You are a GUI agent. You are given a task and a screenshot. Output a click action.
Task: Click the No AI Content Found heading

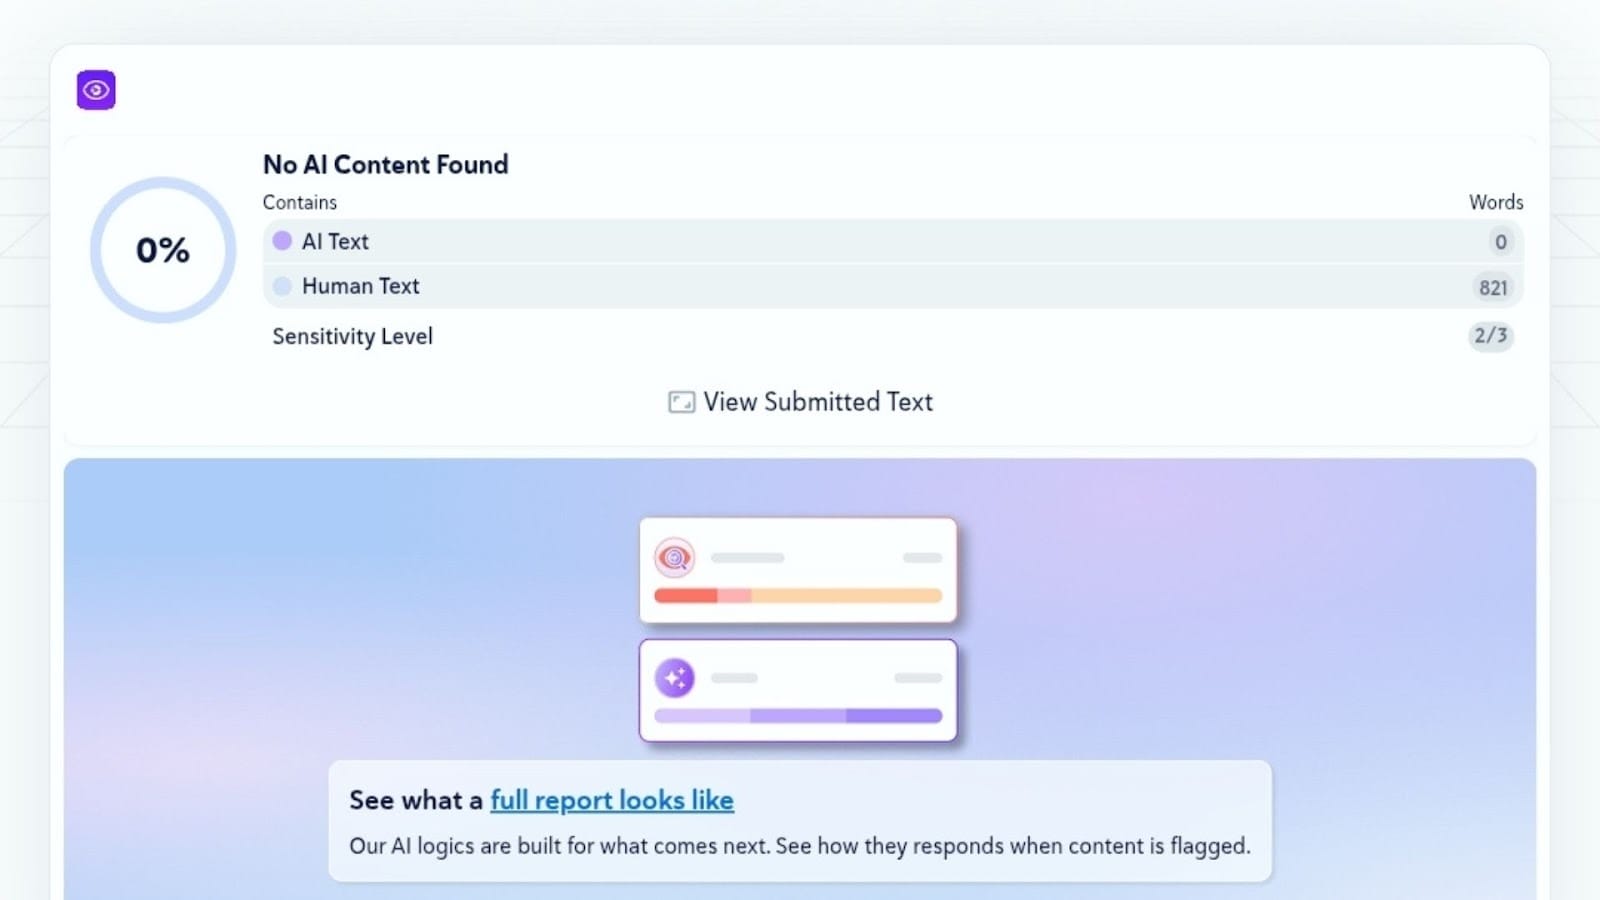385,164
